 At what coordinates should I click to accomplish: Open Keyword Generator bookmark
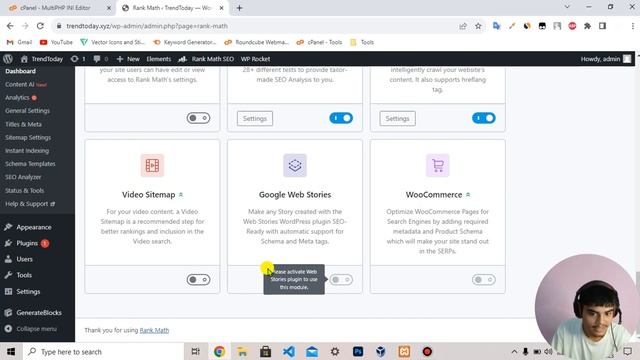click(184, 42)
